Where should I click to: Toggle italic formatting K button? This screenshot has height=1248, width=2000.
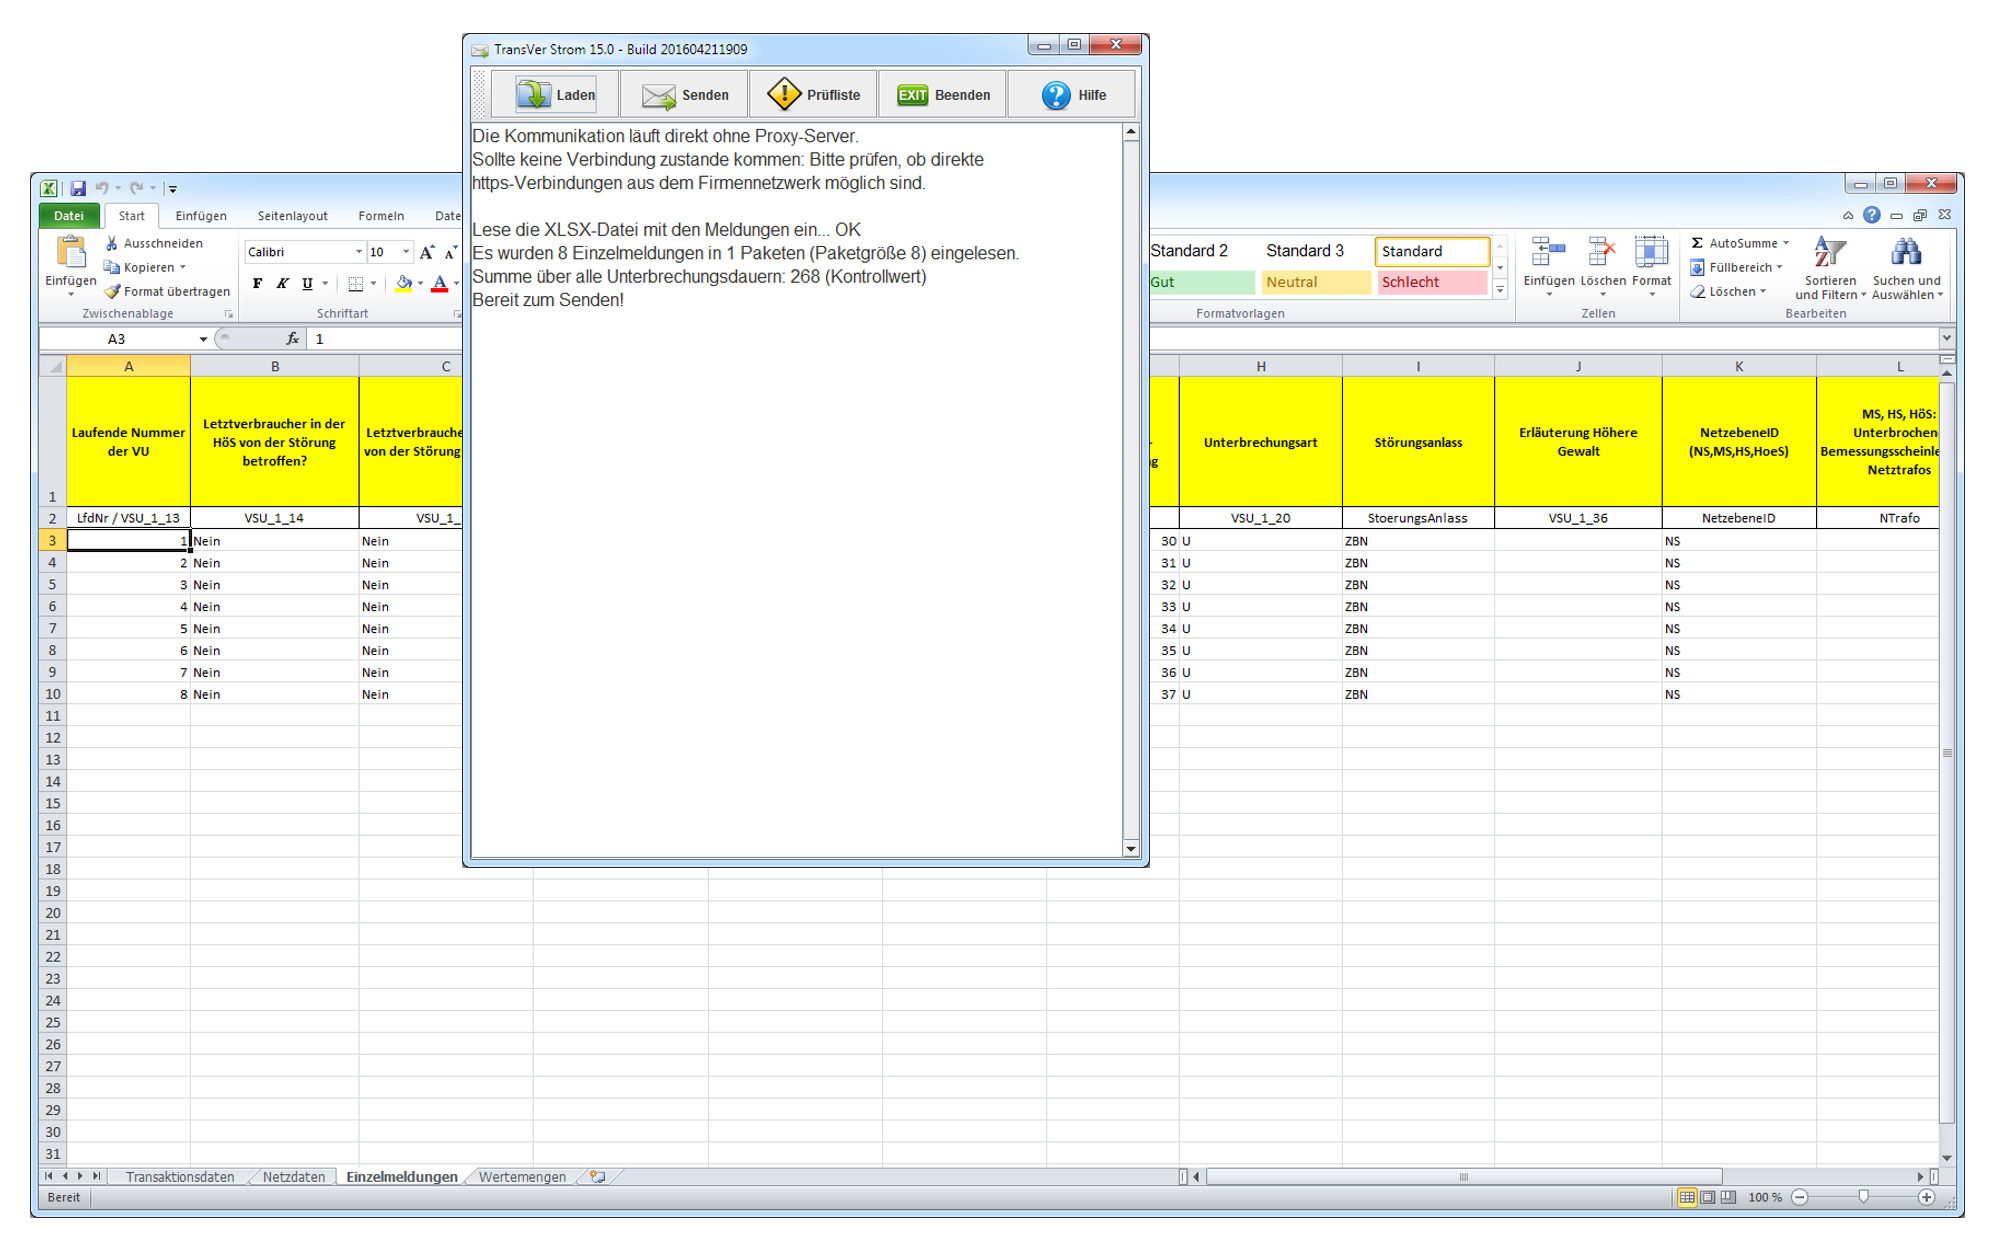click(x=282, y=284)
